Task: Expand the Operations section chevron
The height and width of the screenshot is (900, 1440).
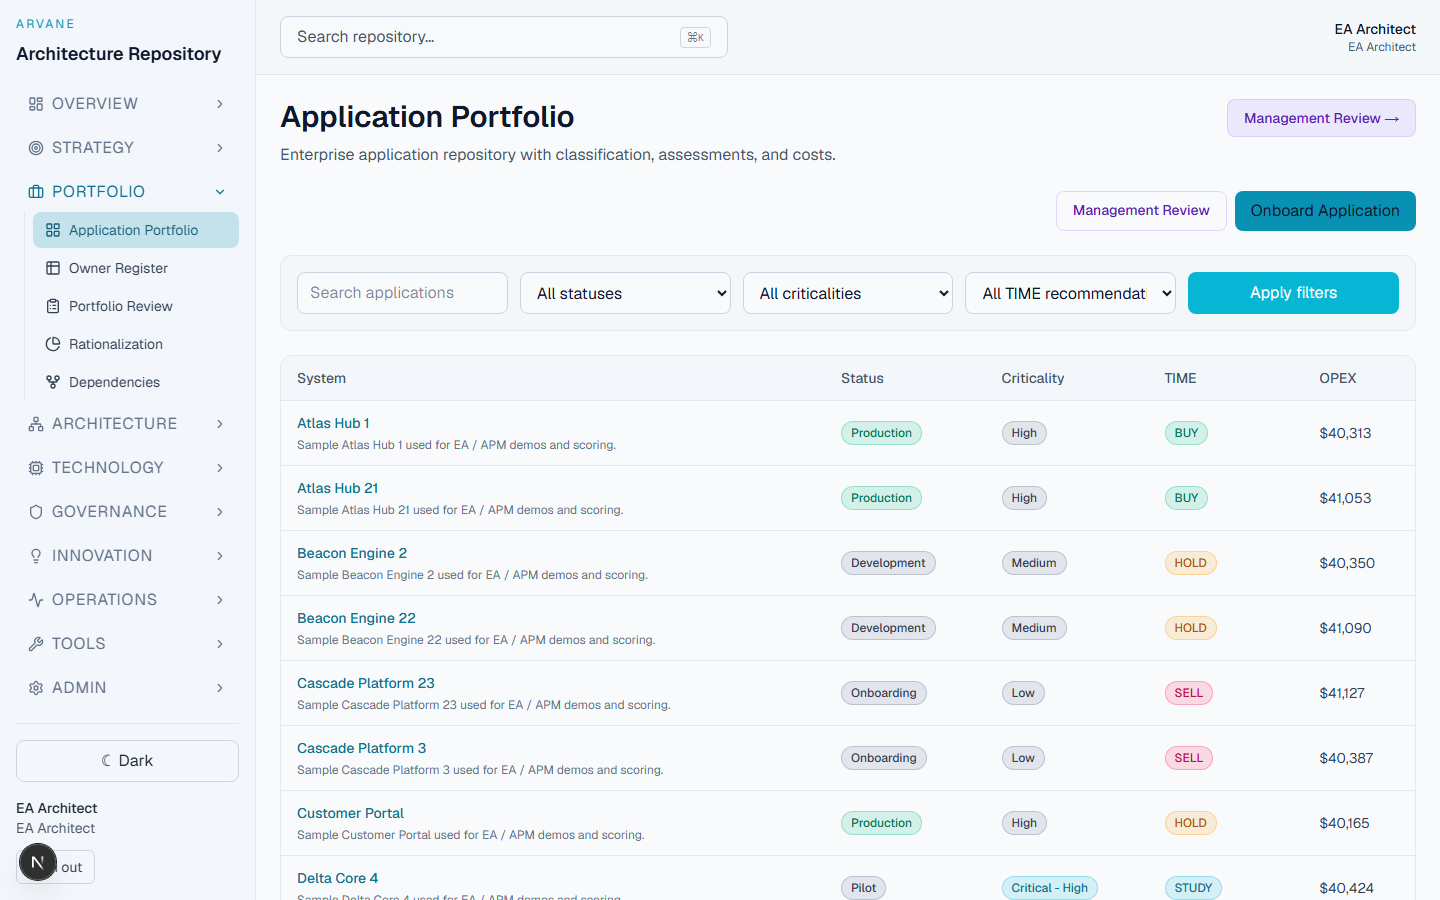Action: (x=220, y=600)
